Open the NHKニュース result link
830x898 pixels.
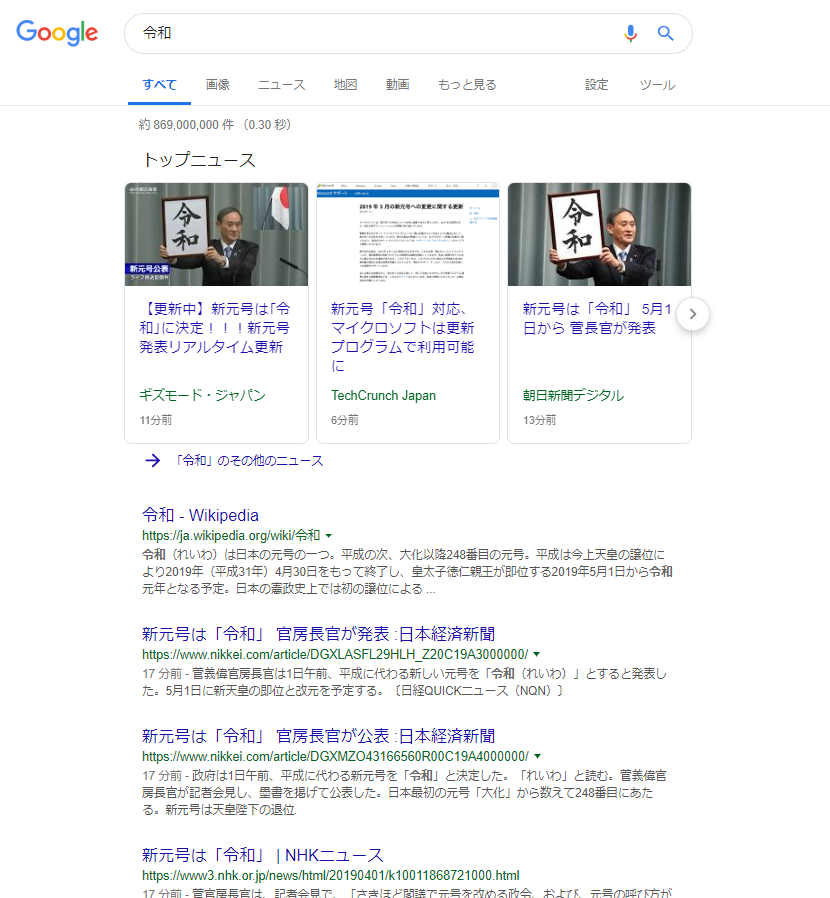(262, 855)
